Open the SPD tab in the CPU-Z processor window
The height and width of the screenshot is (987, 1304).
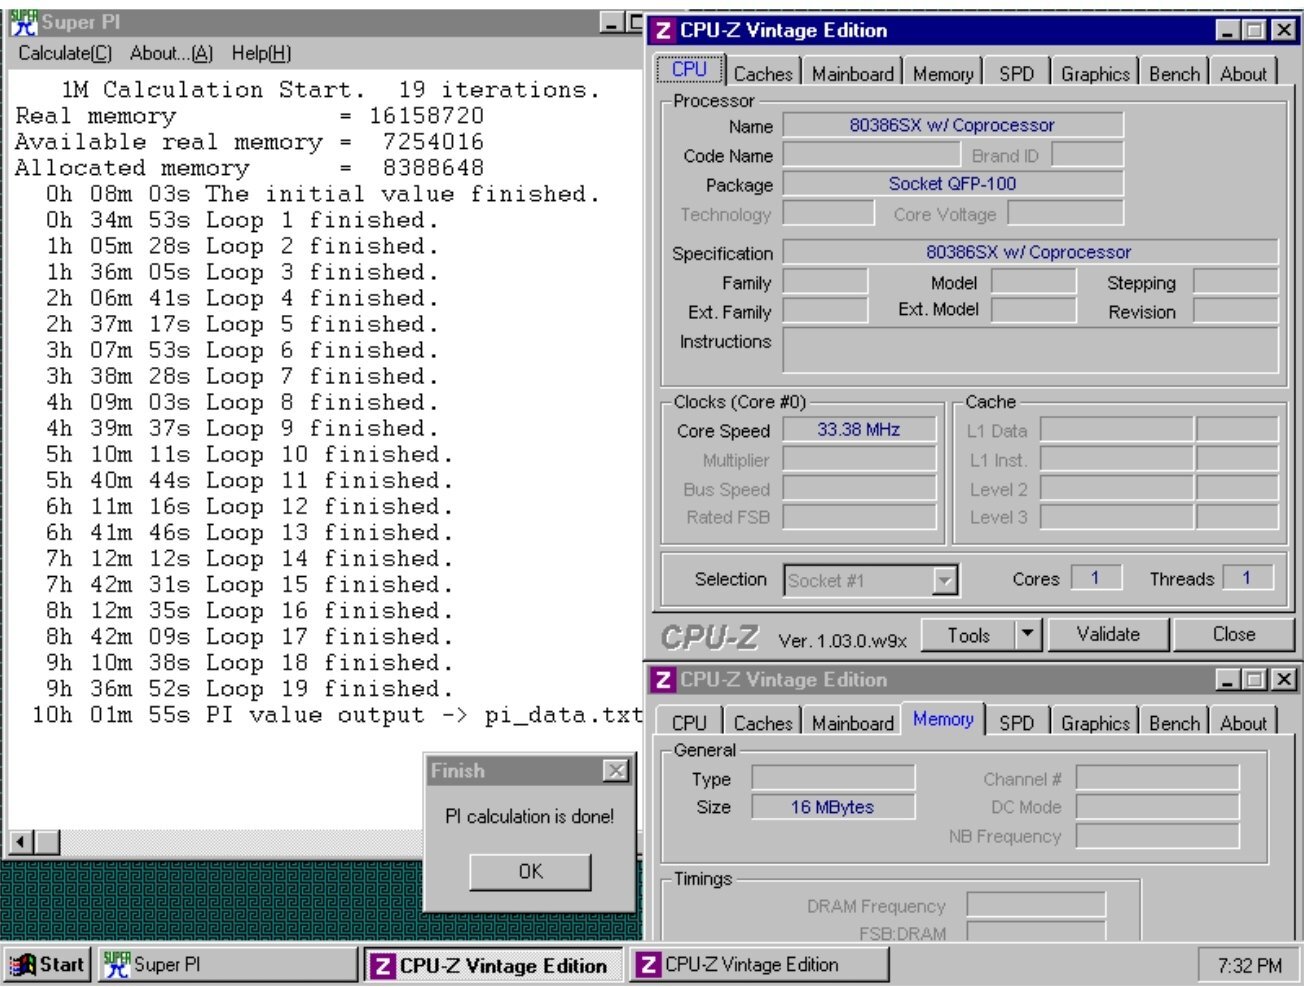1017,74
